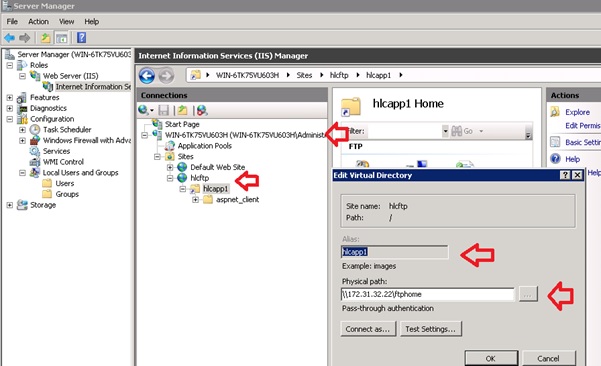The width and height of the screenshot is (601, 366).
Task: Click the Edit Virtual Directory help question button
Action: 565,175
